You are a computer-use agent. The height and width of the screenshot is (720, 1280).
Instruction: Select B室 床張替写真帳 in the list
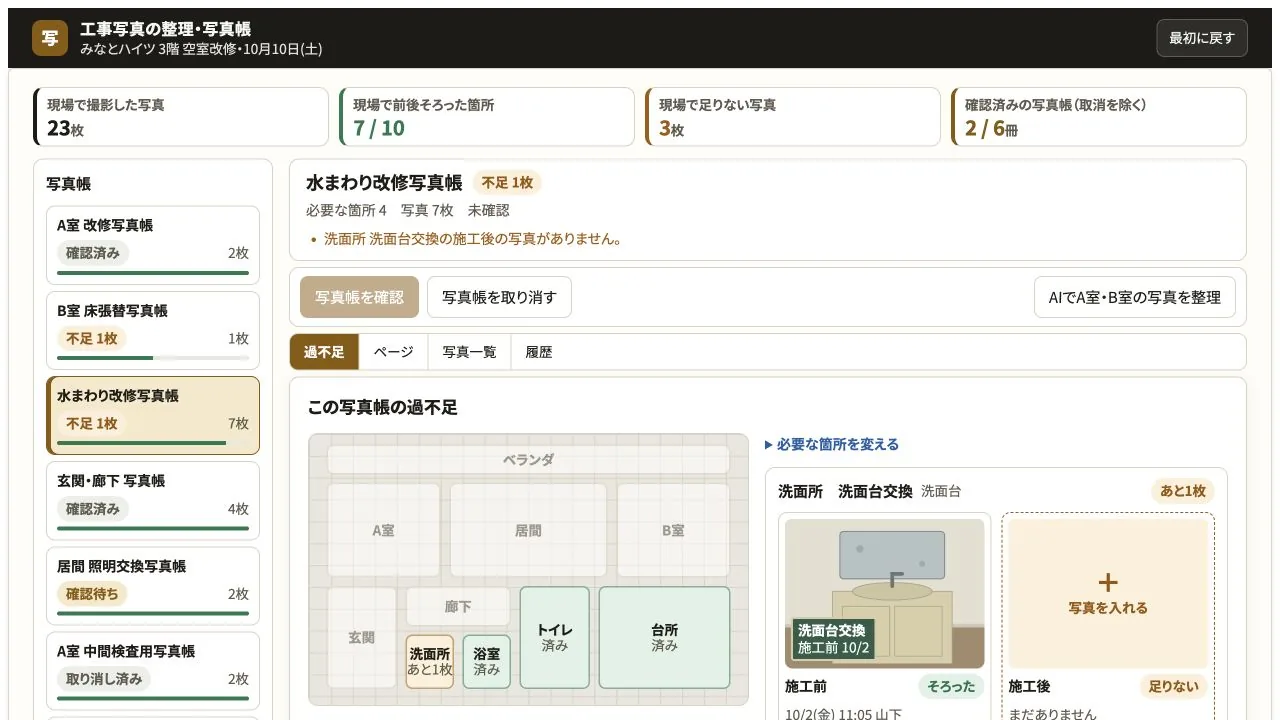click(x=153, y=330)
